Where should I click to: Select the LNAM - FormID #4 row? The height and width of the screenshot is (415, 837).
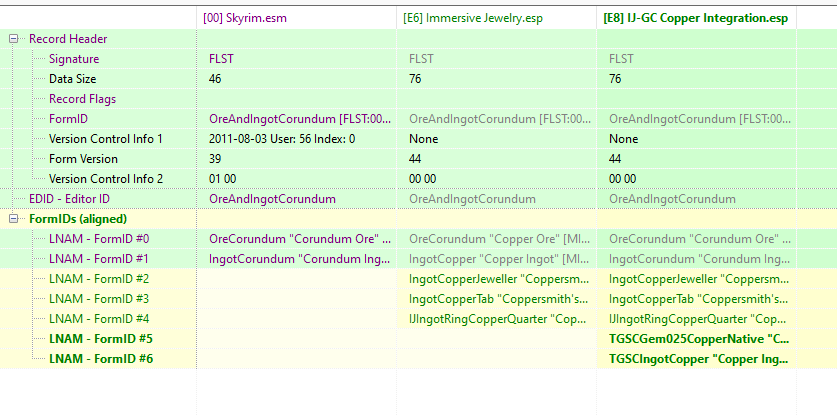418,319
